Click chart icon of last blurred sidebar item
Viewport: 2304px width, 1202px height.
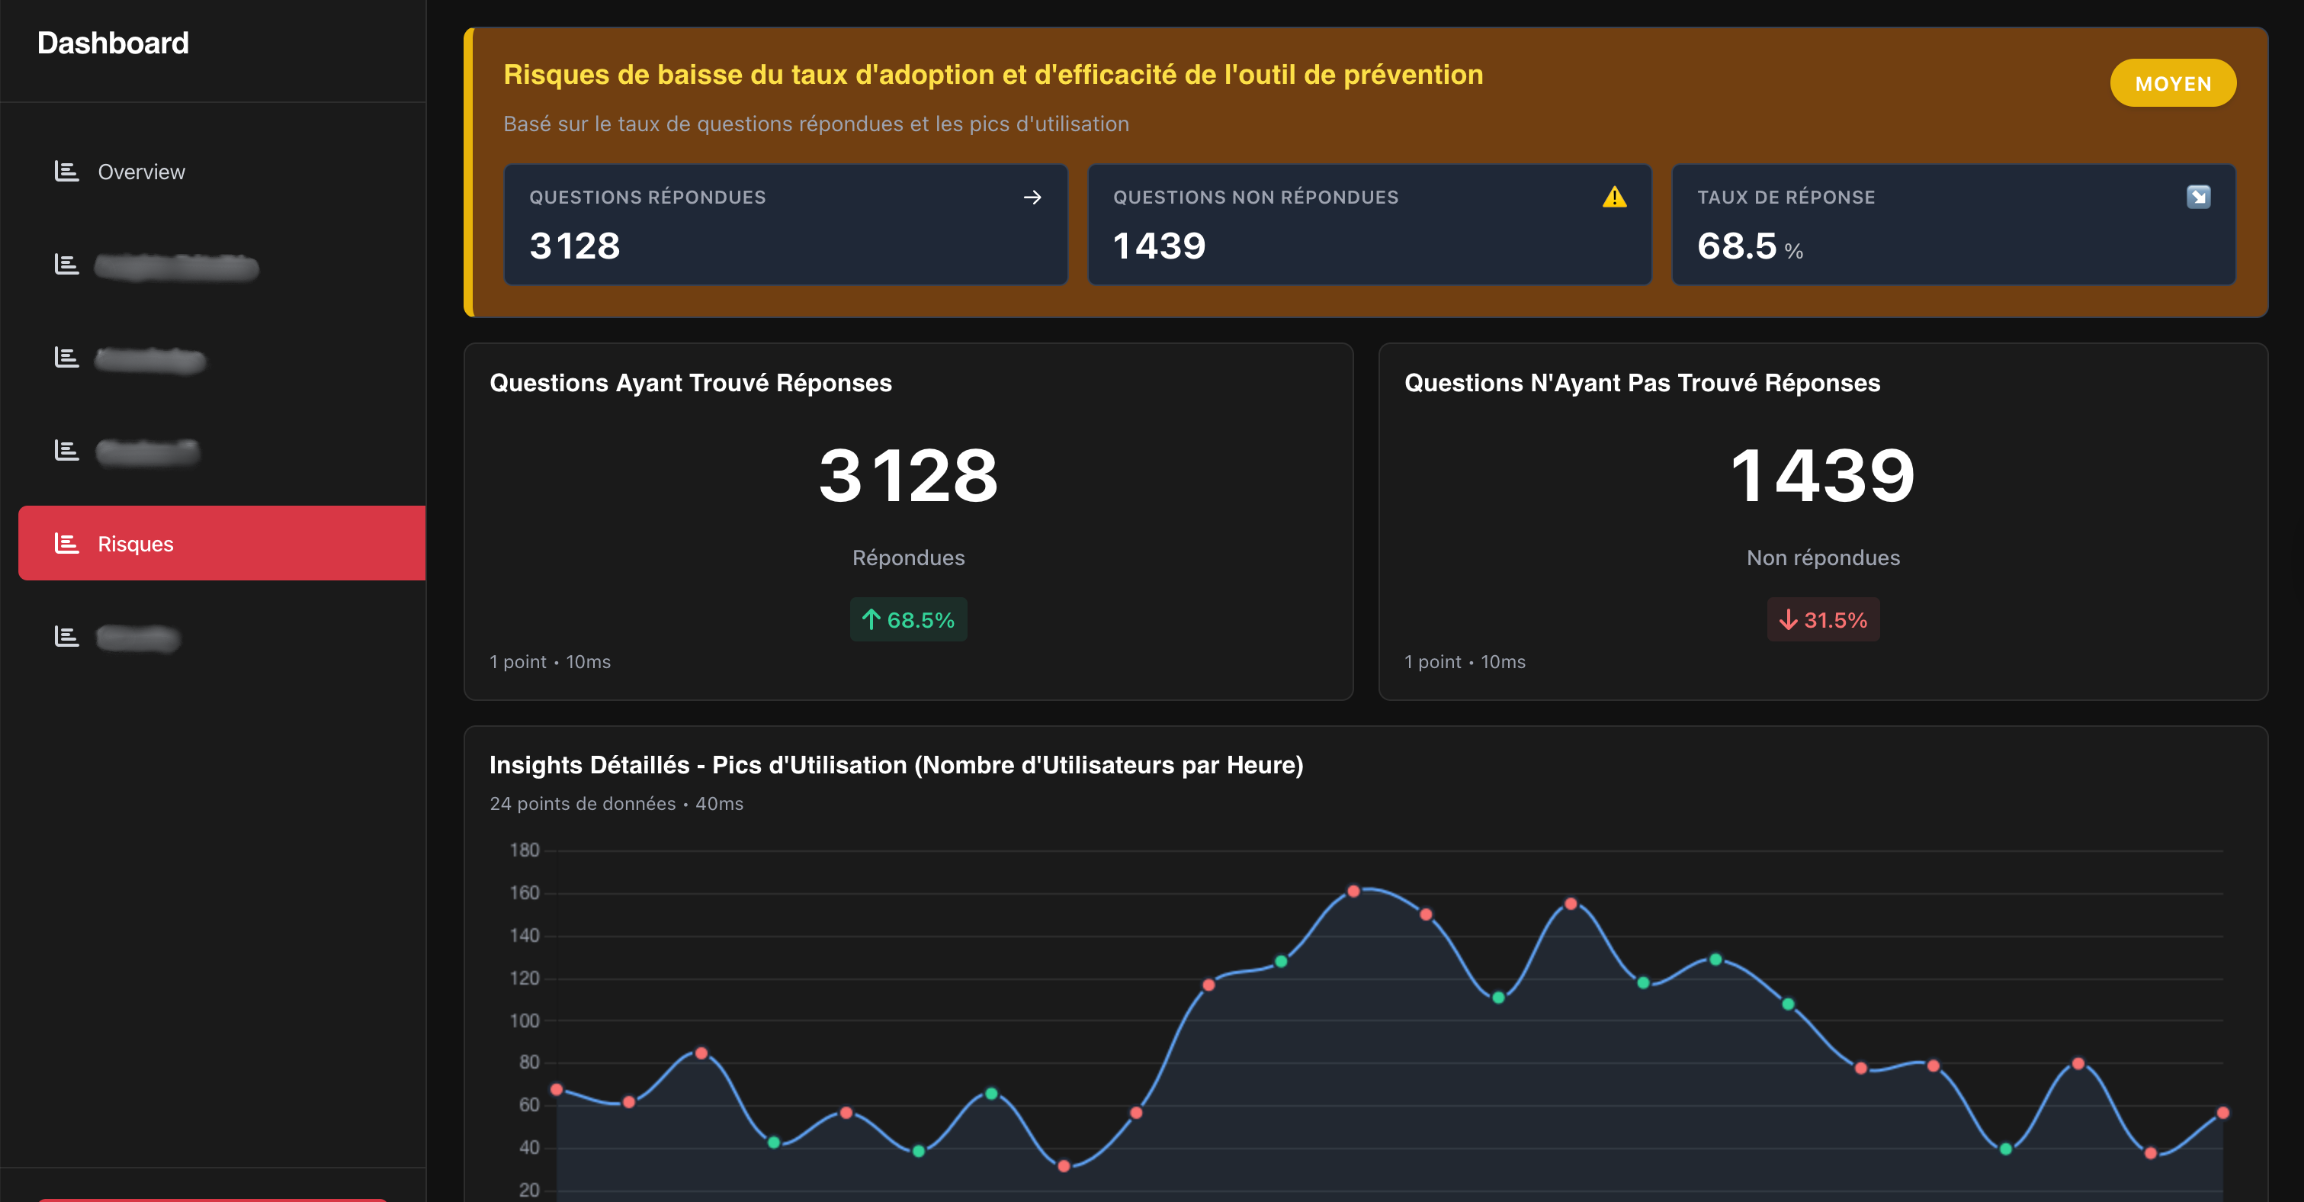point(66,636)
